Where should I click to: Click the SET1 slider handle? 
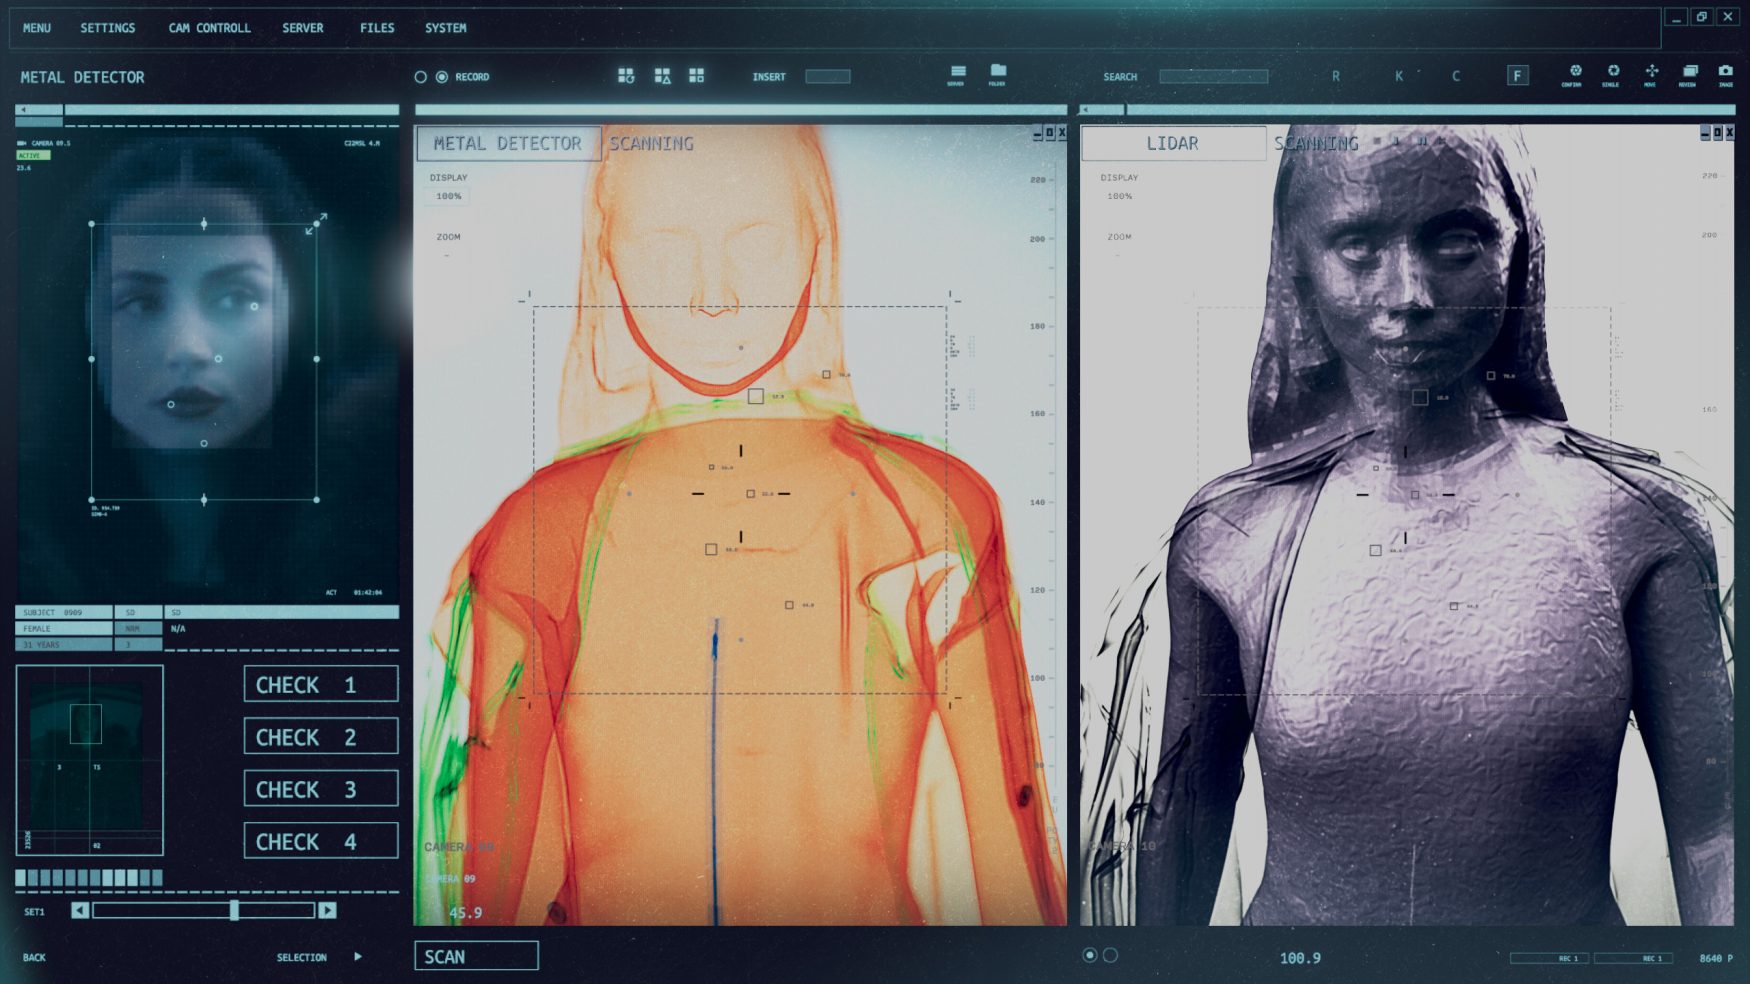coord(234,910)
